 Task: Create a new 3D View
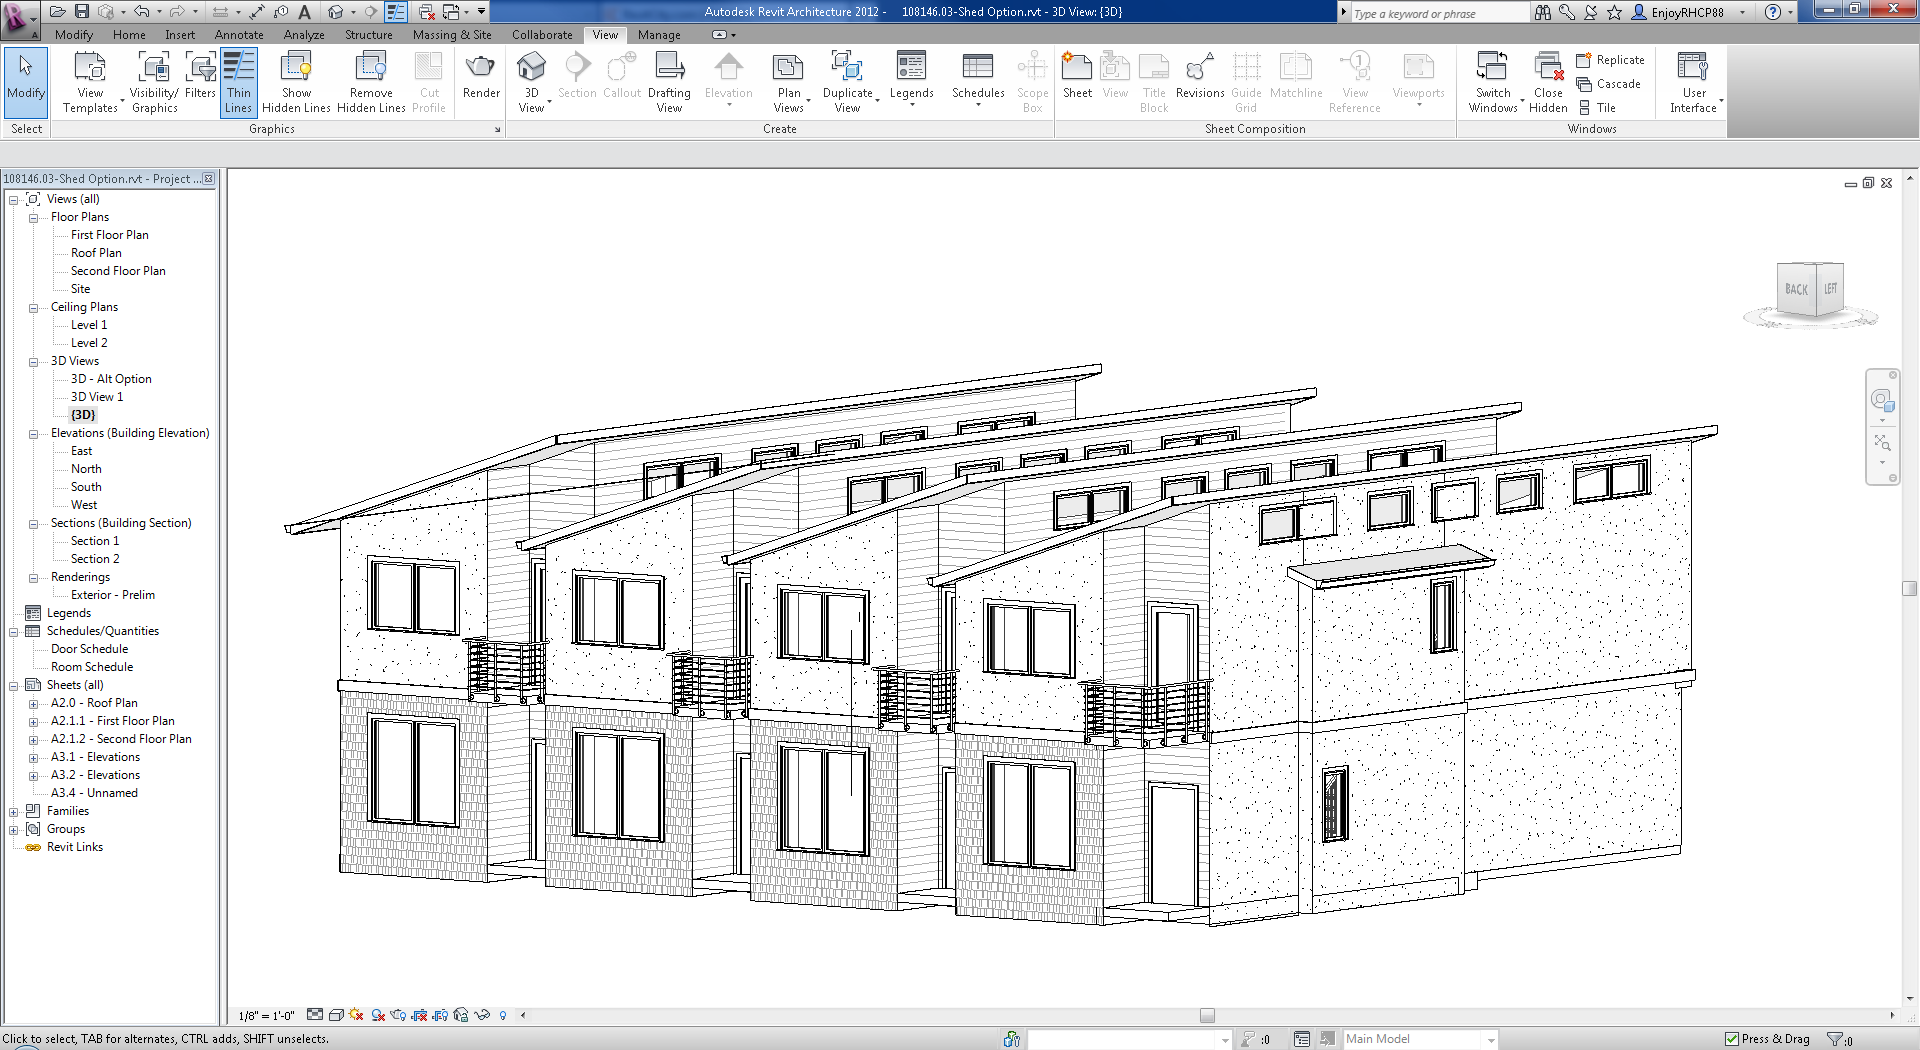(531, 83)
